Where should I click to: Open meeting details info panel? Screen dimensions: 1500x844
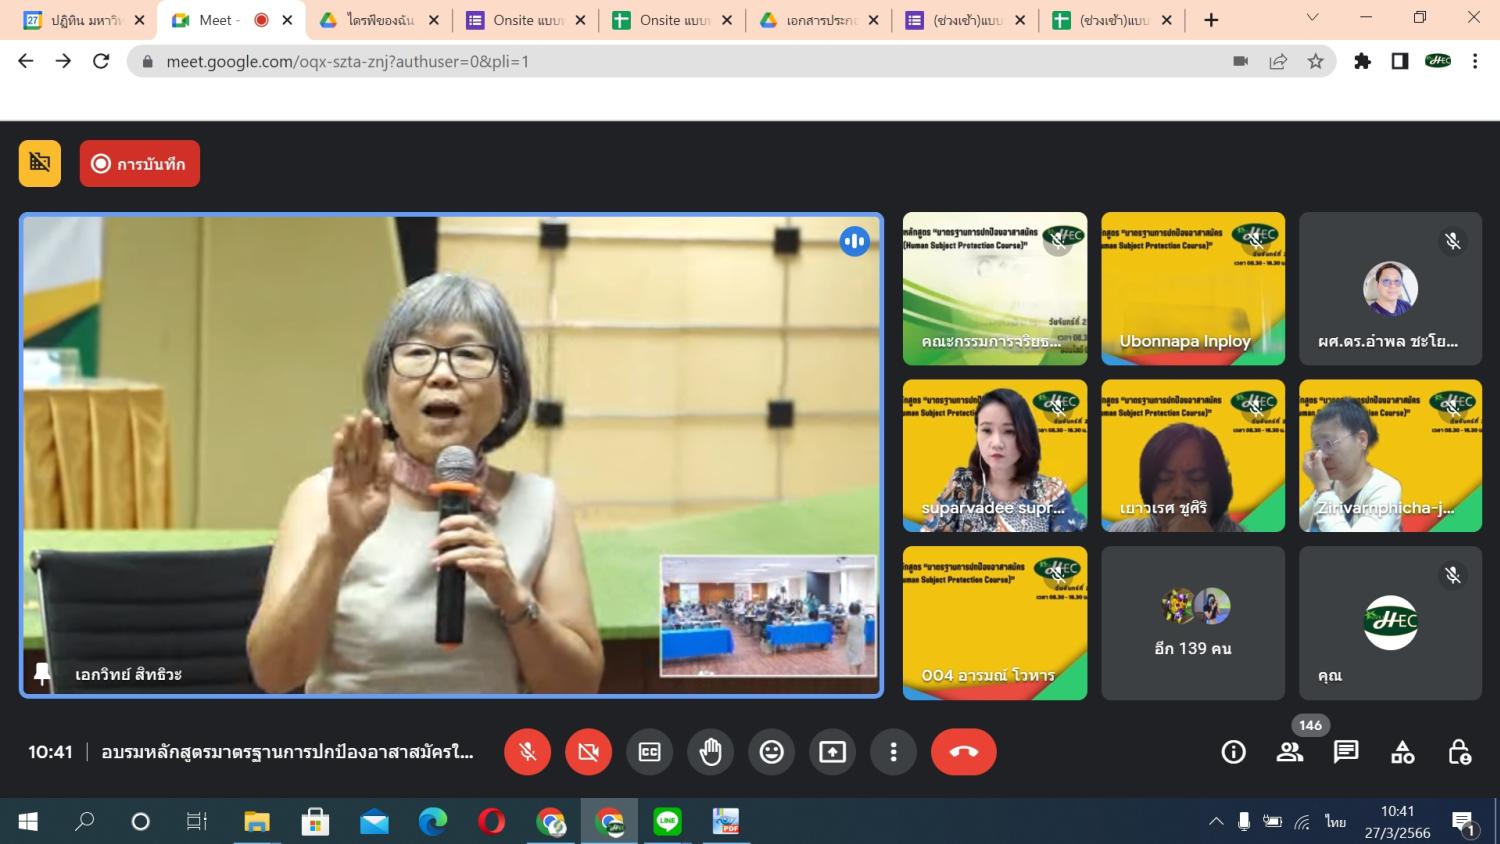coord(1233,752)
